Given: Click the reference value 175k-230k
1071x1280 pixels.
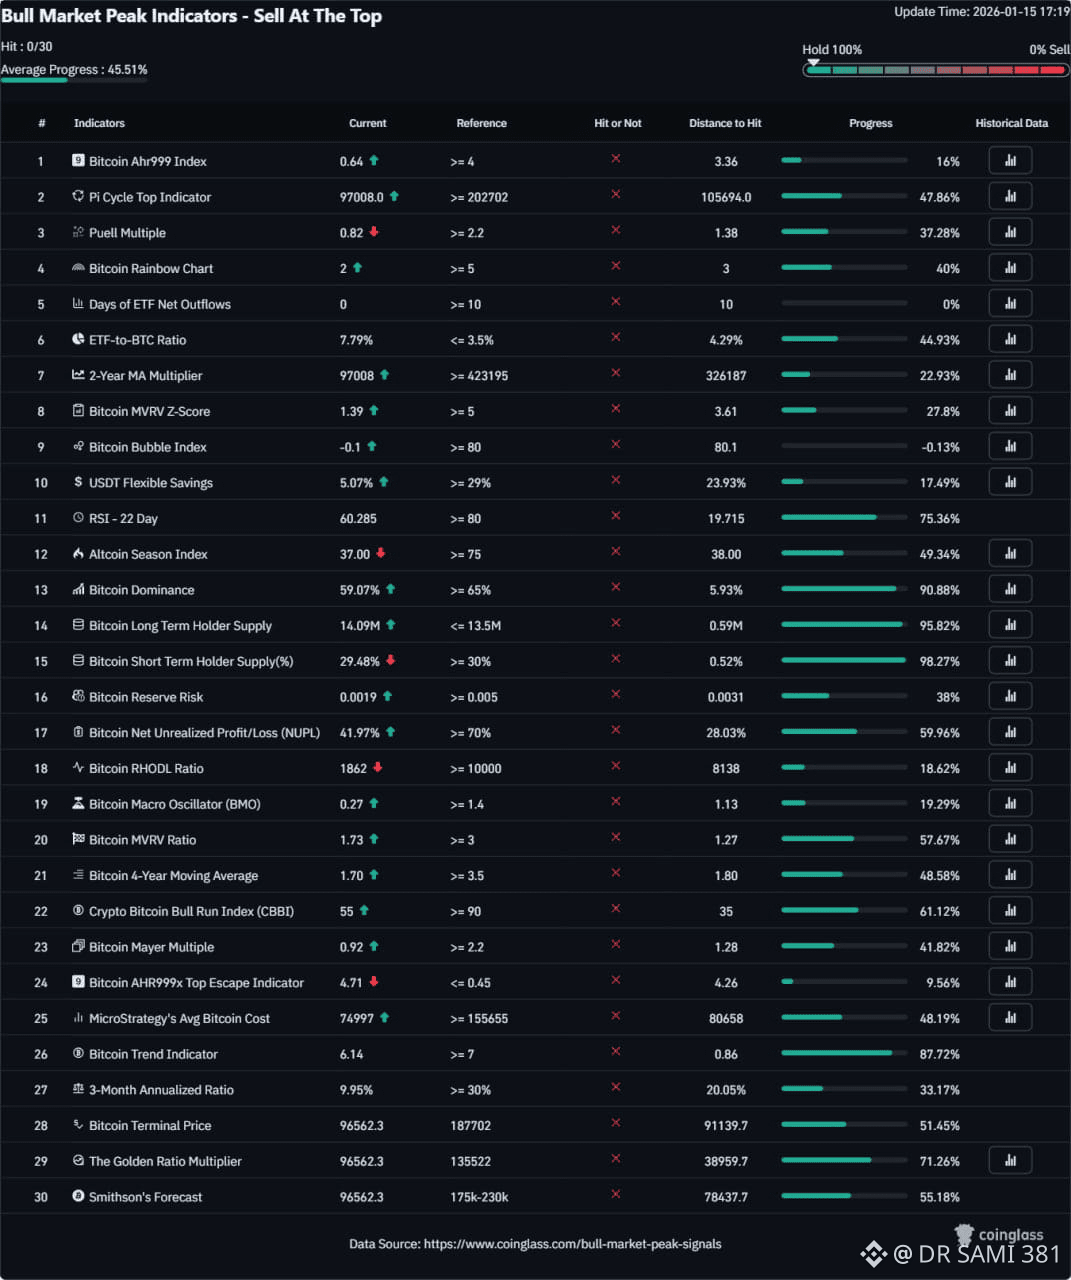Looking at the screenshot, I should 479,1197.
